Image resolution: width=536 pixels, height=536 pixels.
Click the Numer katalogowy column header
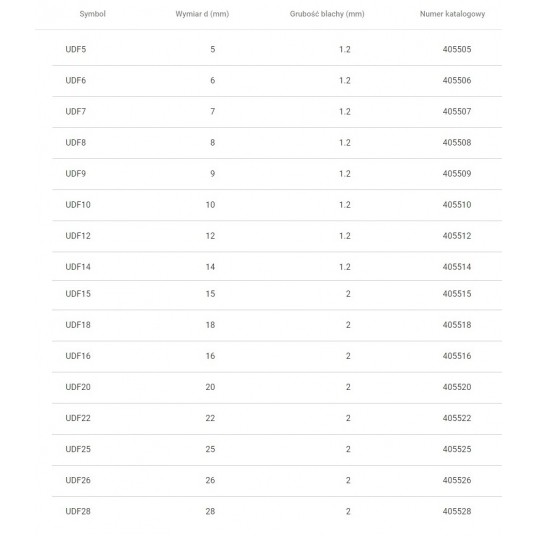pos(452,14)
